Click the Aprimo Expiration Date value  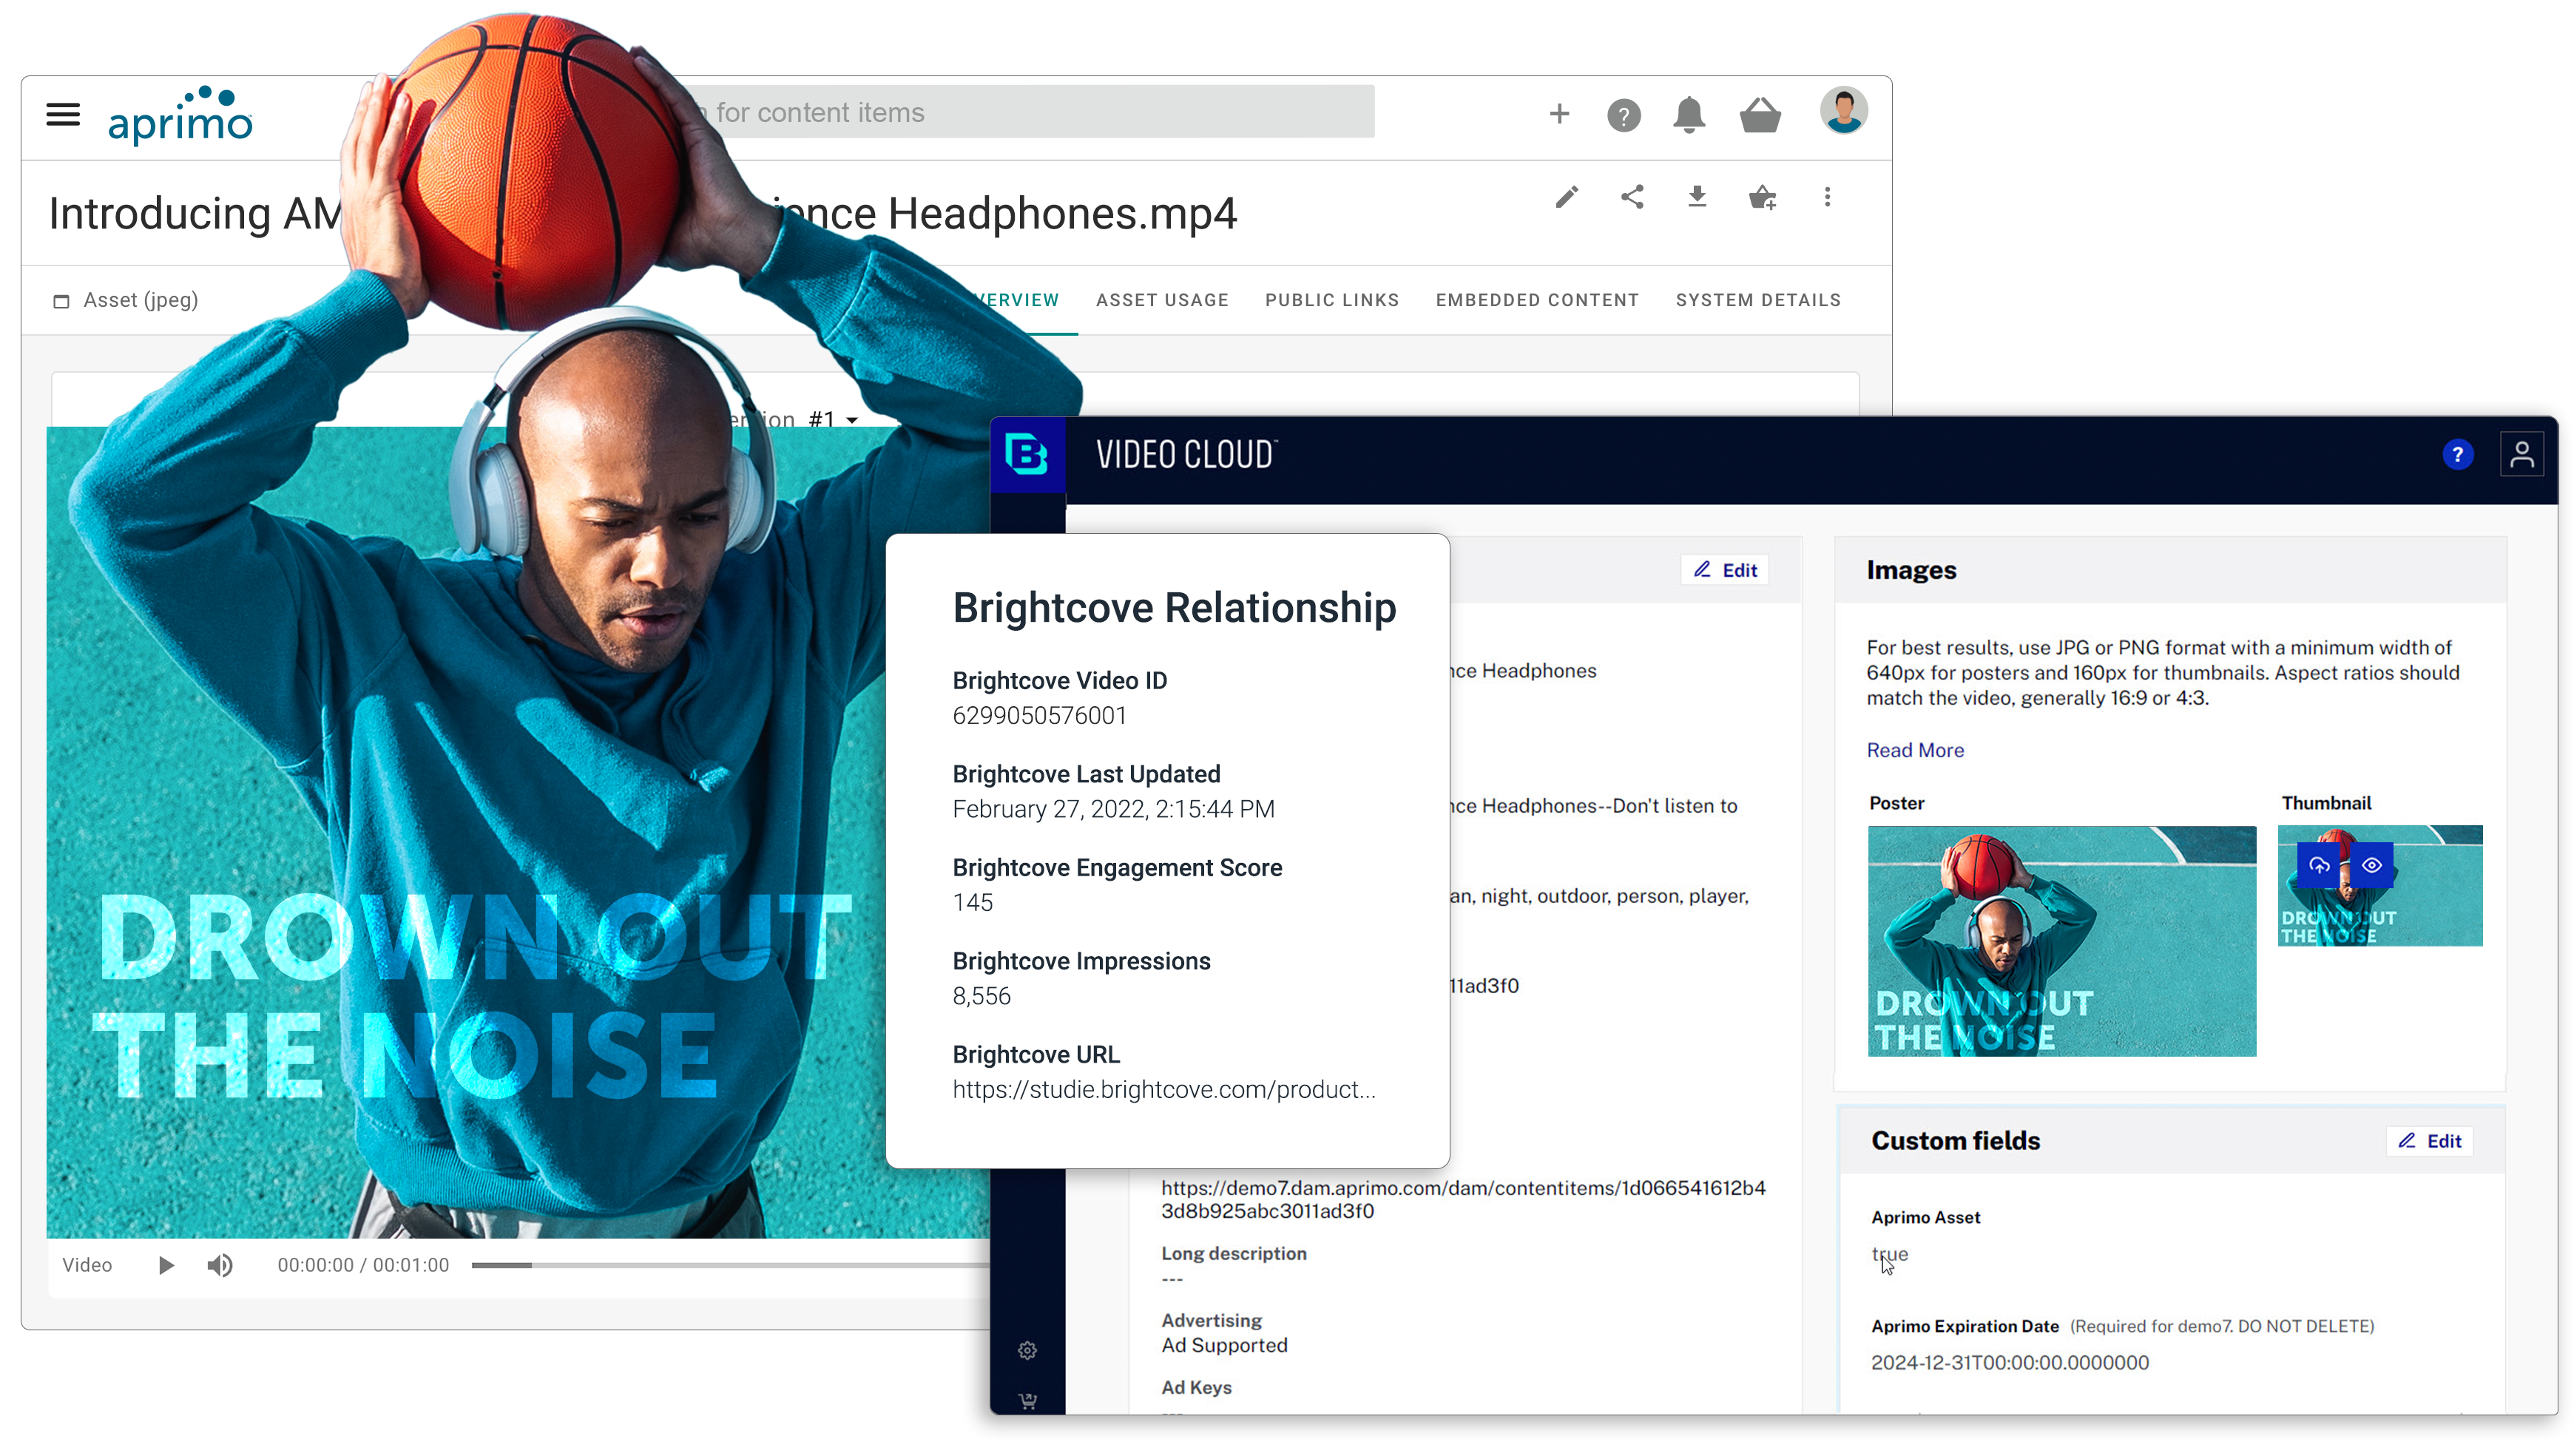(x=2010, y=1363)
